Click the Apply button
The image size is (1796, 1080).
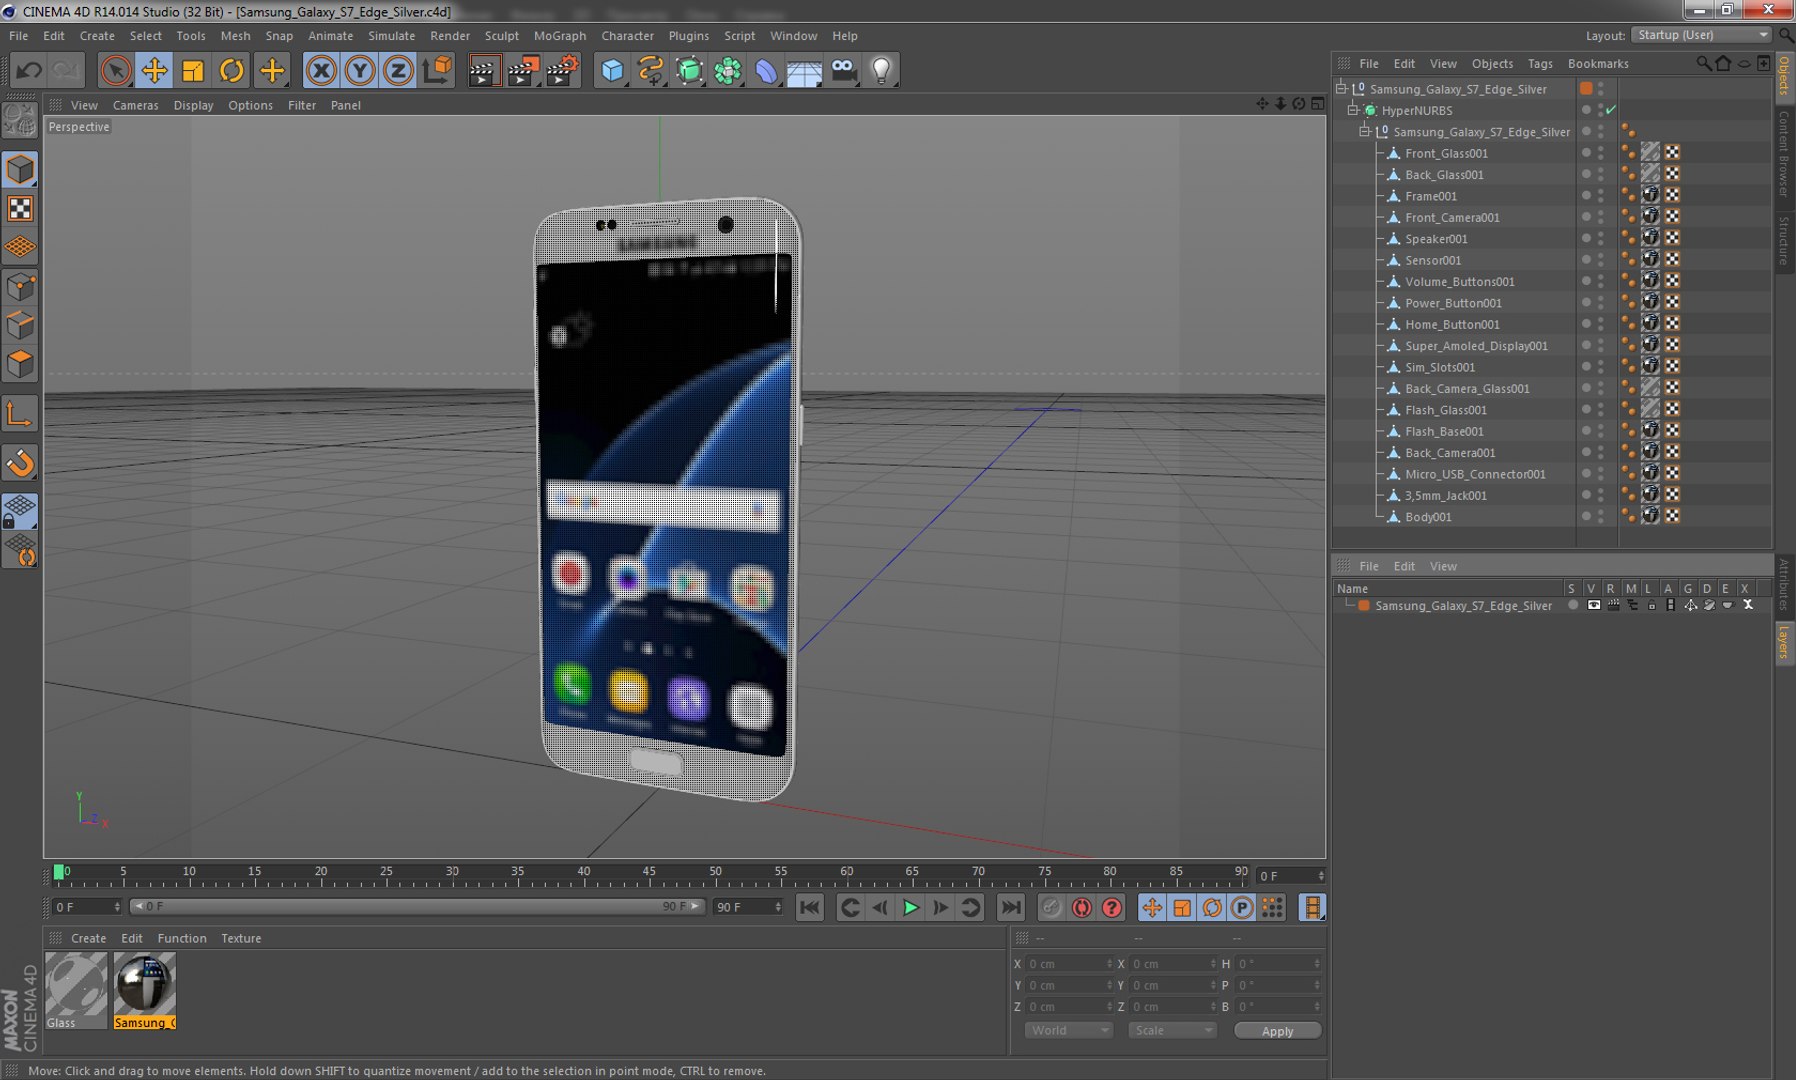coord(1277,1031)
